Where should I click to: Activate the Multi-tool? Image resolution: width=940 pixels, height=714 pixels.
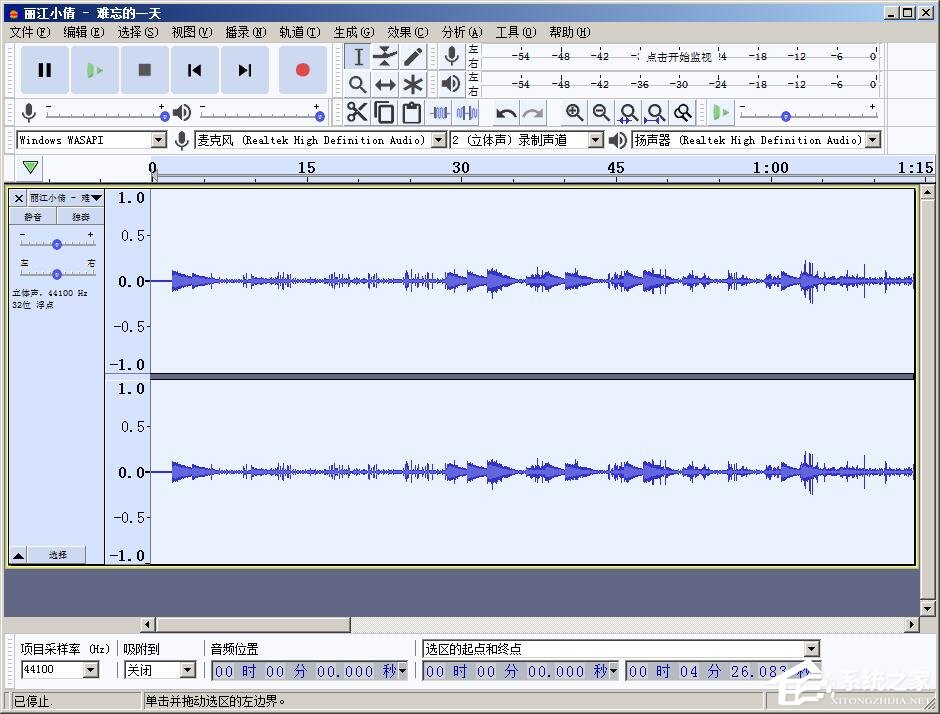pos(413,84)
